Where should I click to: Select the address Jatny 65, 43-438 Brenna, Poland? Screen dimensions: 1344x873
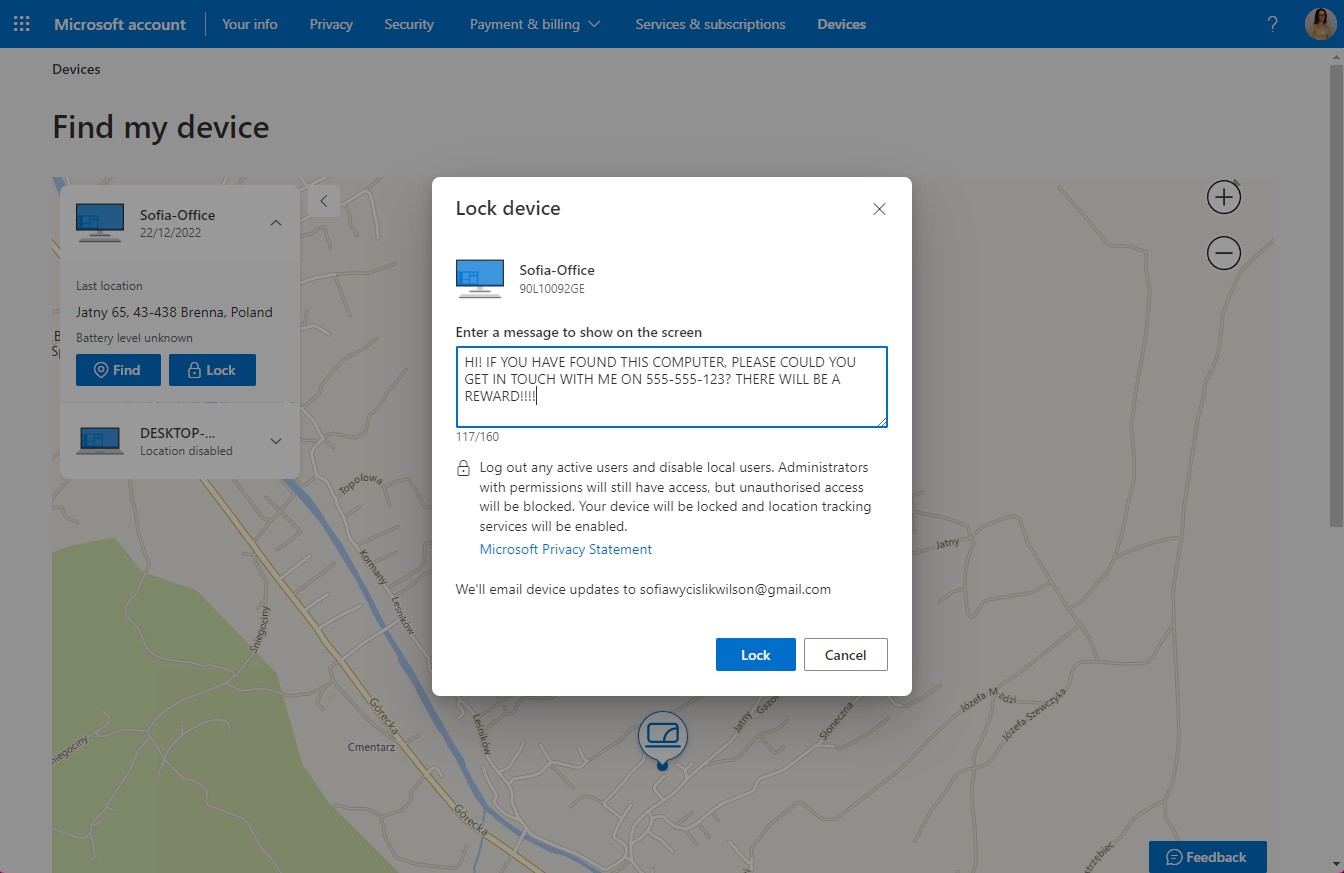coord(174,312)
